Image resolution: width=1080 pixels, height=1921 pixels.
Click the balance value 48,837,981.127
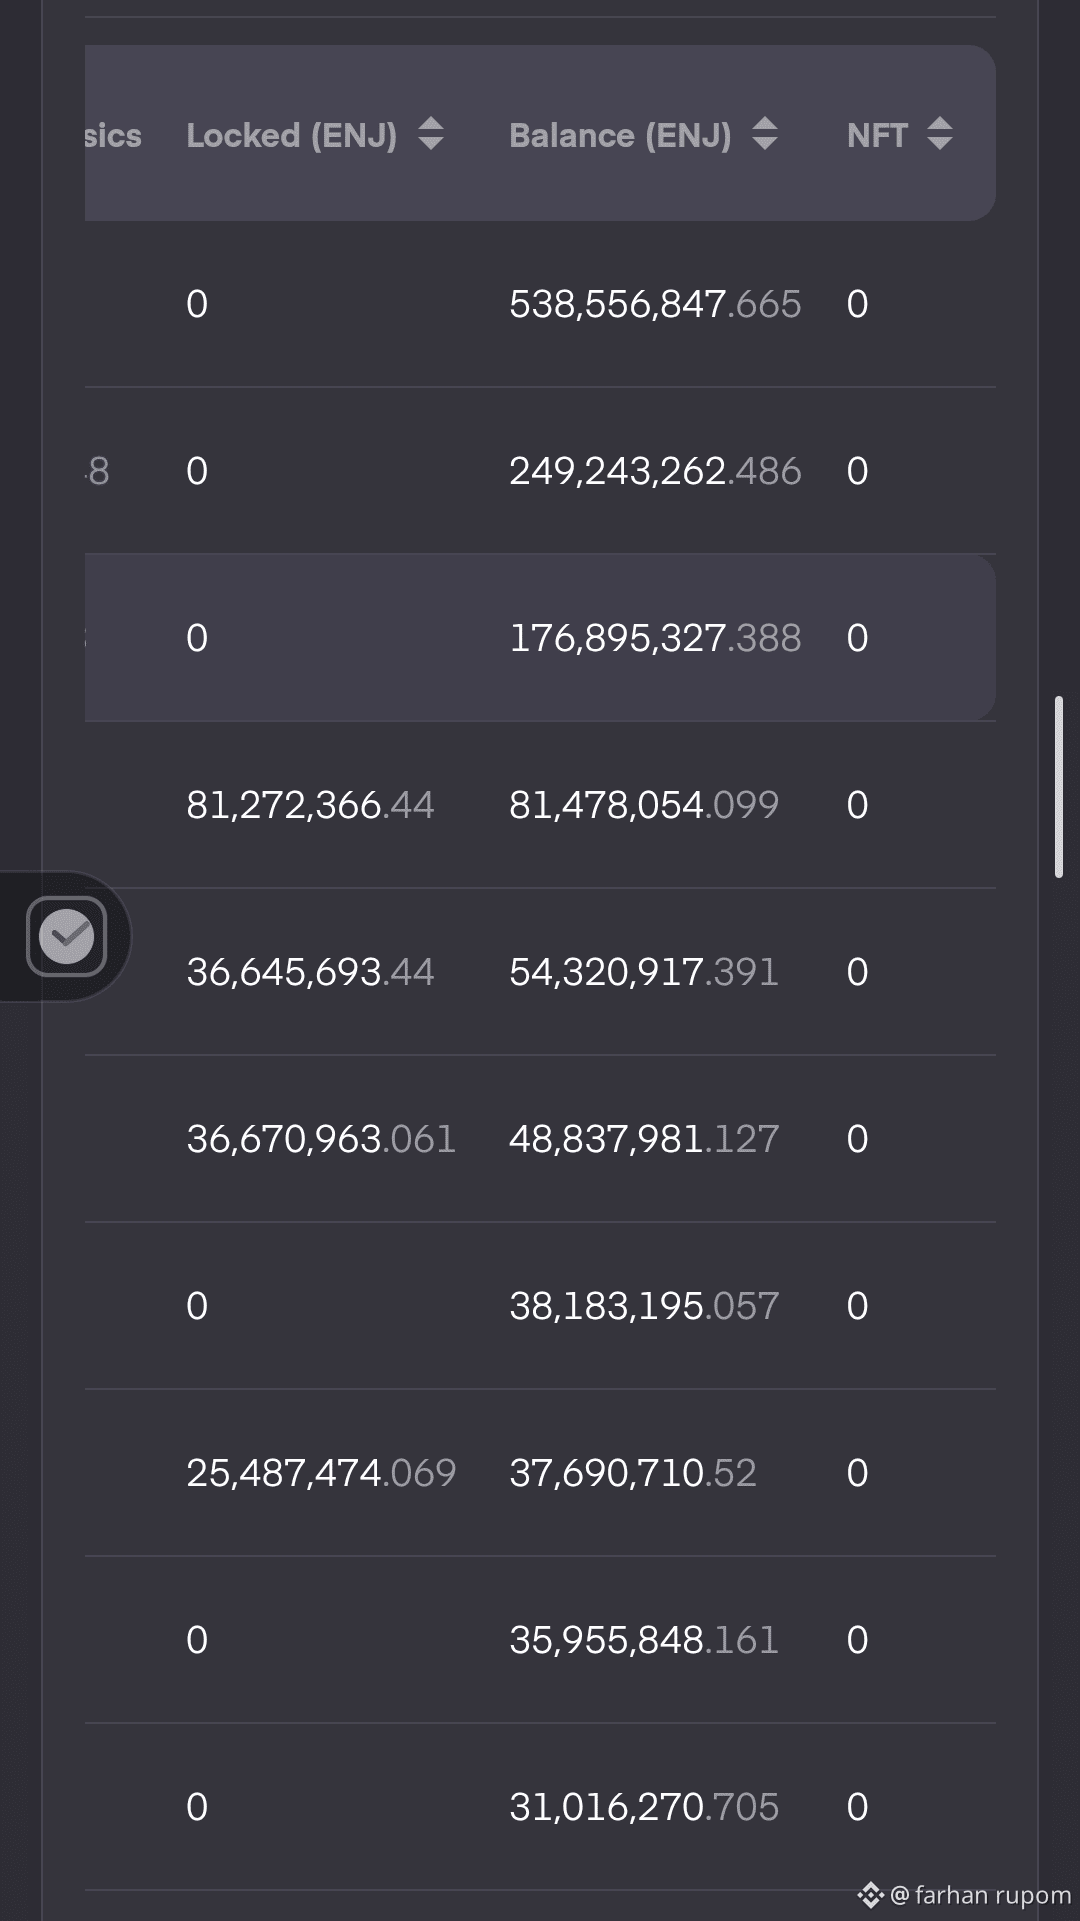coord(644,1139)
